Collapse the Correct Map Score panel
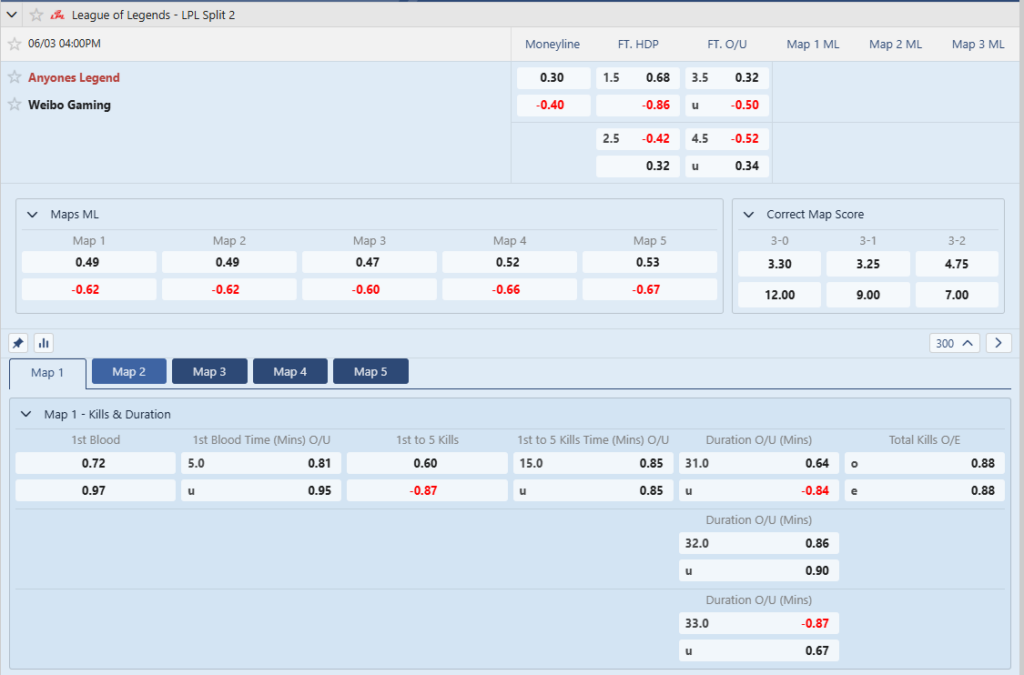Screen dimensions: 1024x675 (x=748, y=215)
